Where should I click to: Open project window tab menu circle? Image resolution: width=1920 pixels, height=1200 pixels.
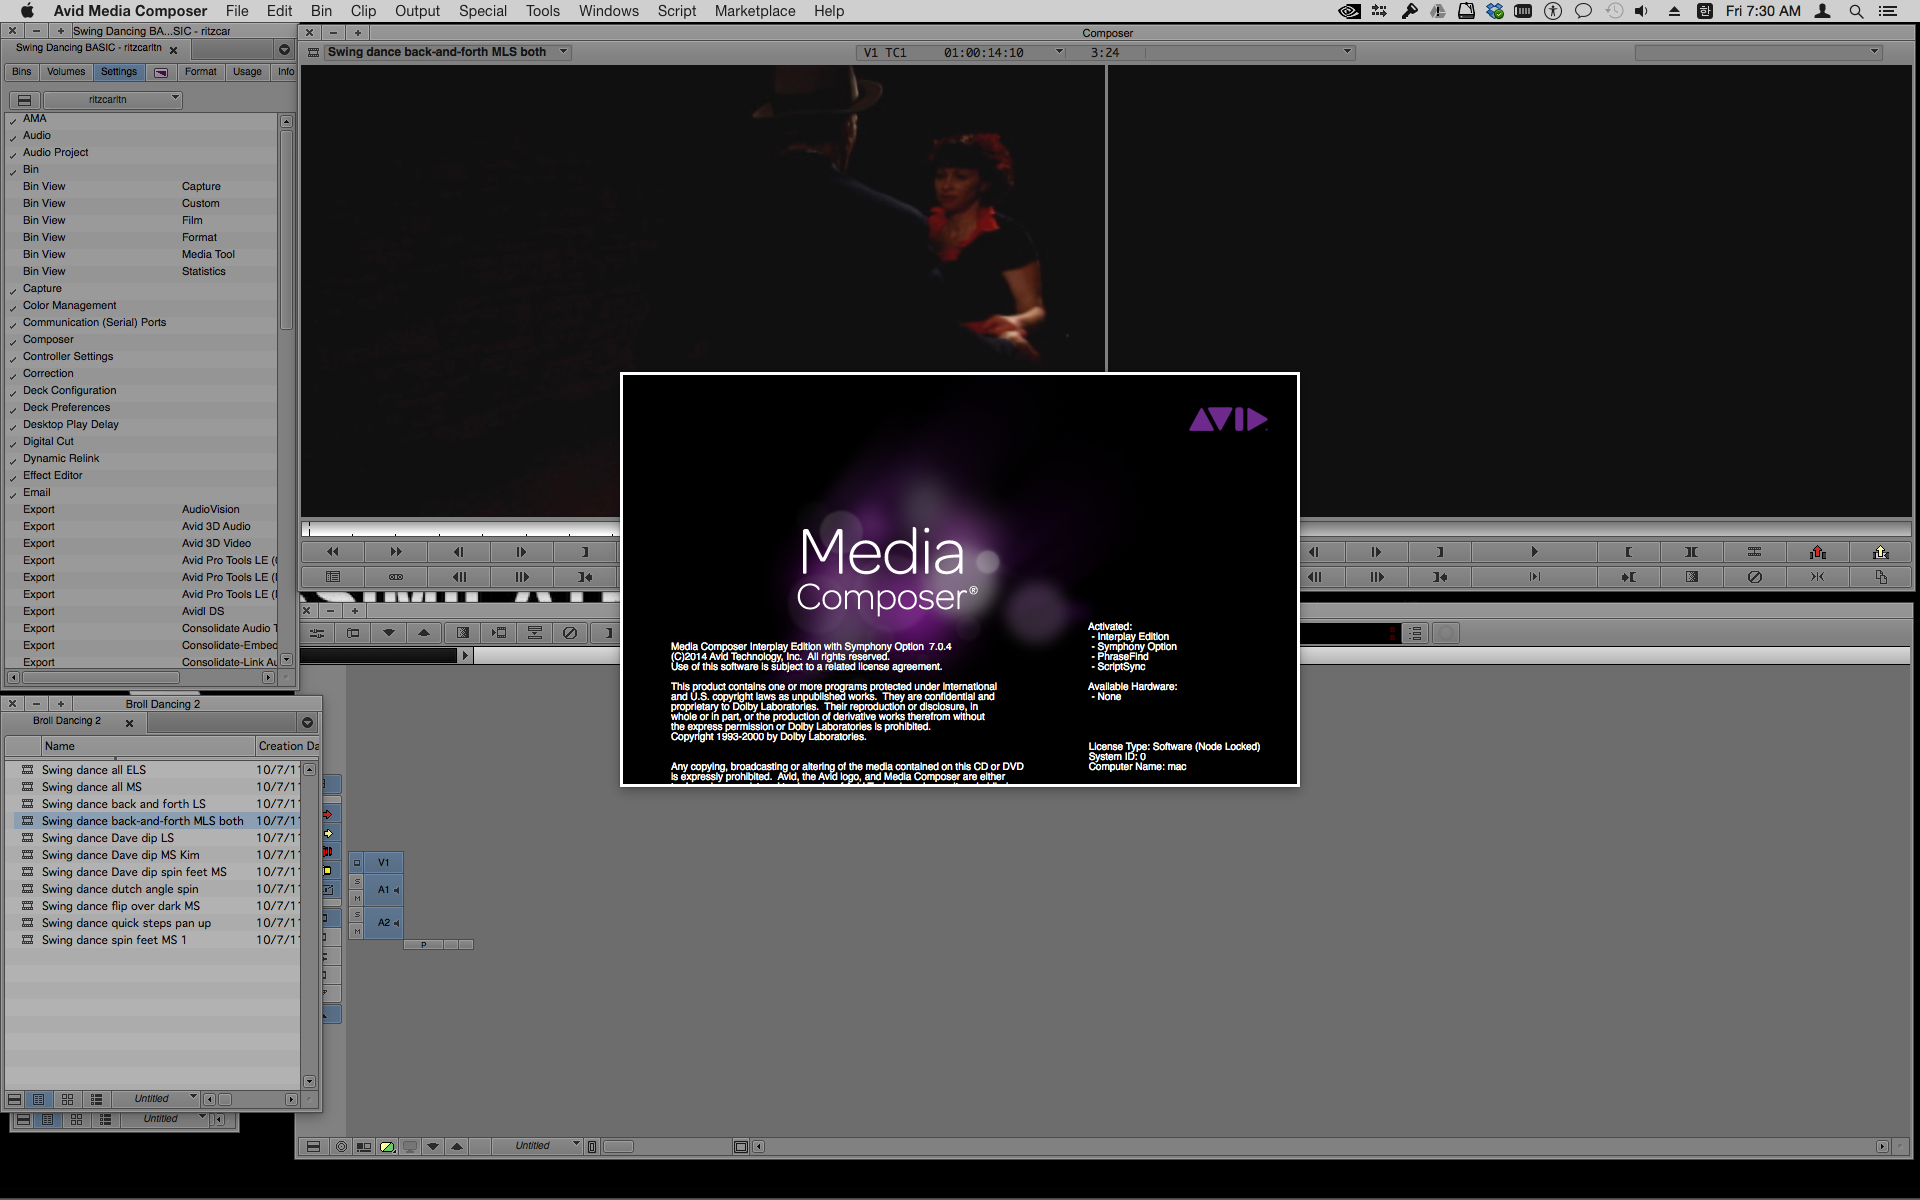284,50
